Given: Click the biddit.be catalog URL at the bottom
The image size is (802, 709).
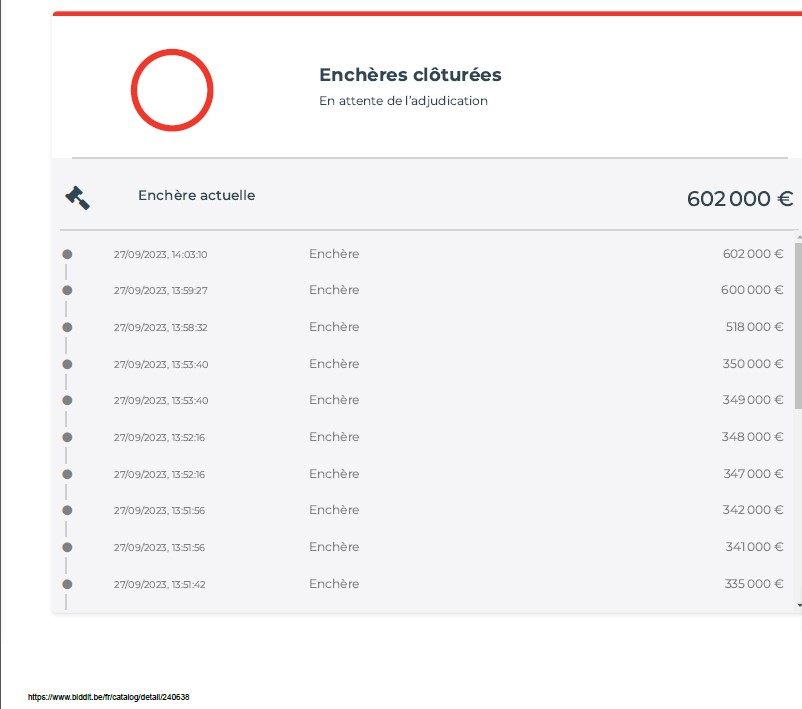Looking at the screenshot, I should (x=108, y=697).
